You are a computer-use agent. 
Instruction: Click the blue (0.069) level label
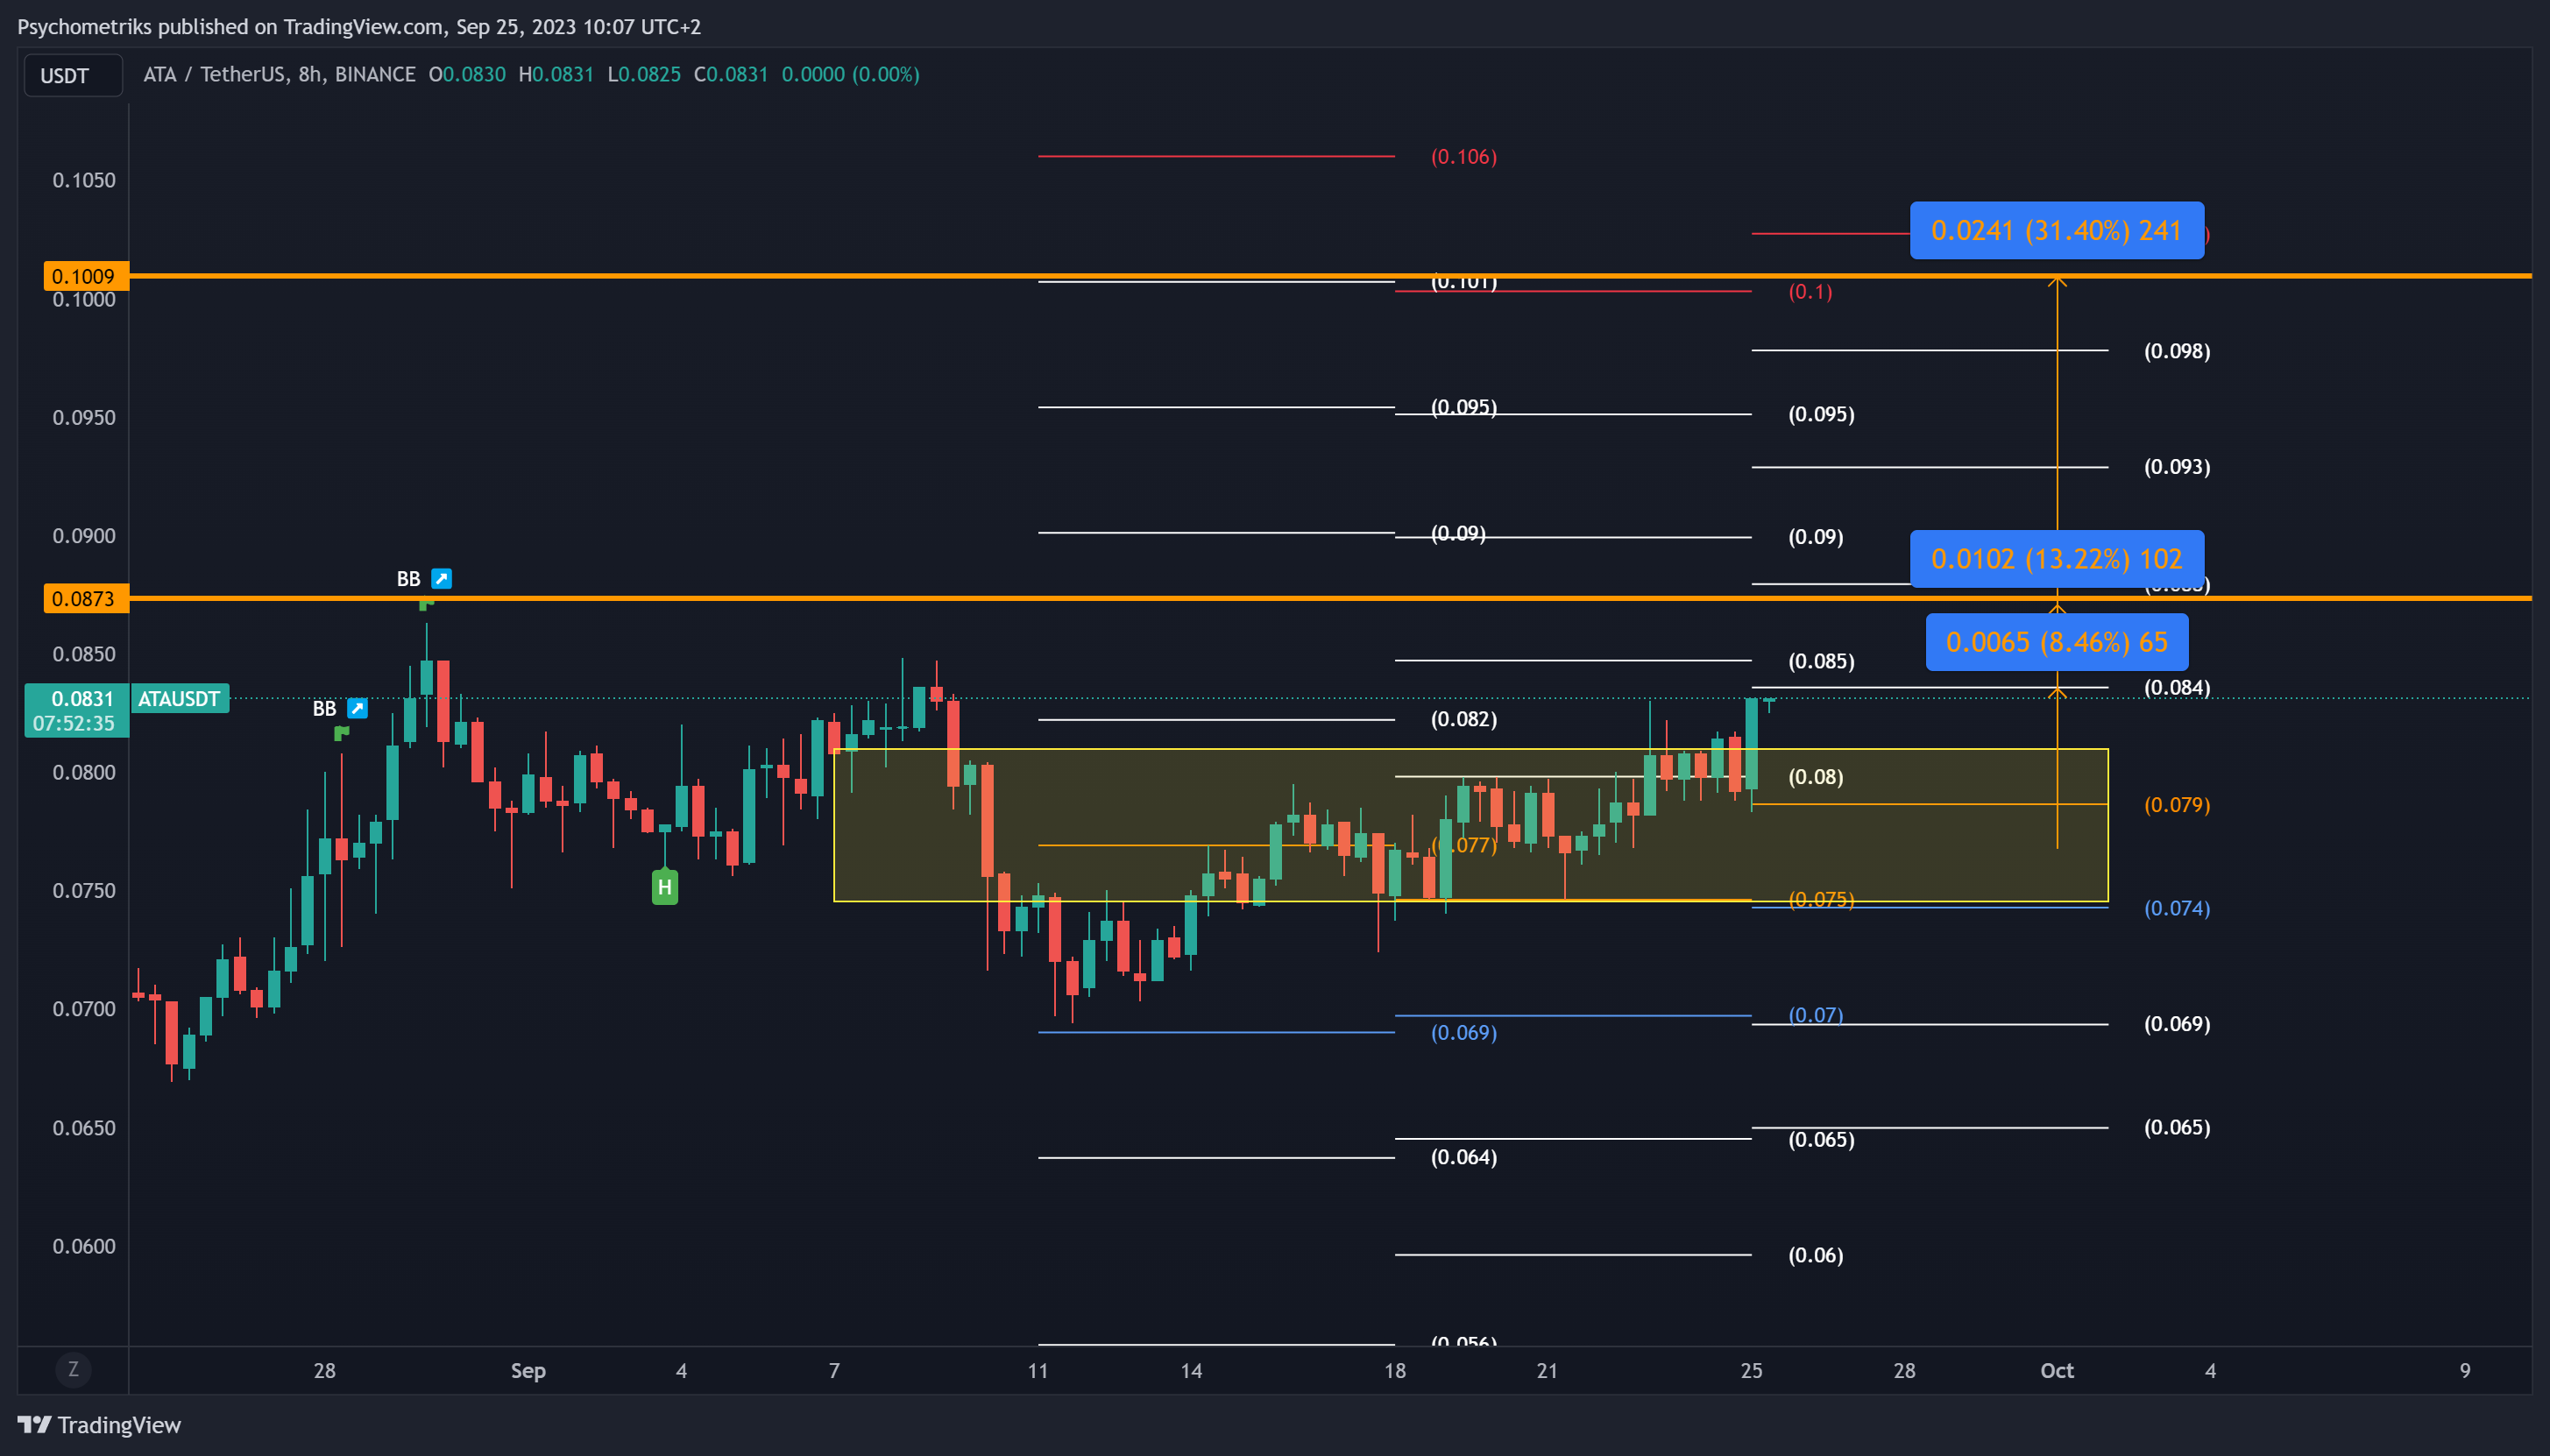[1463, 1032]
